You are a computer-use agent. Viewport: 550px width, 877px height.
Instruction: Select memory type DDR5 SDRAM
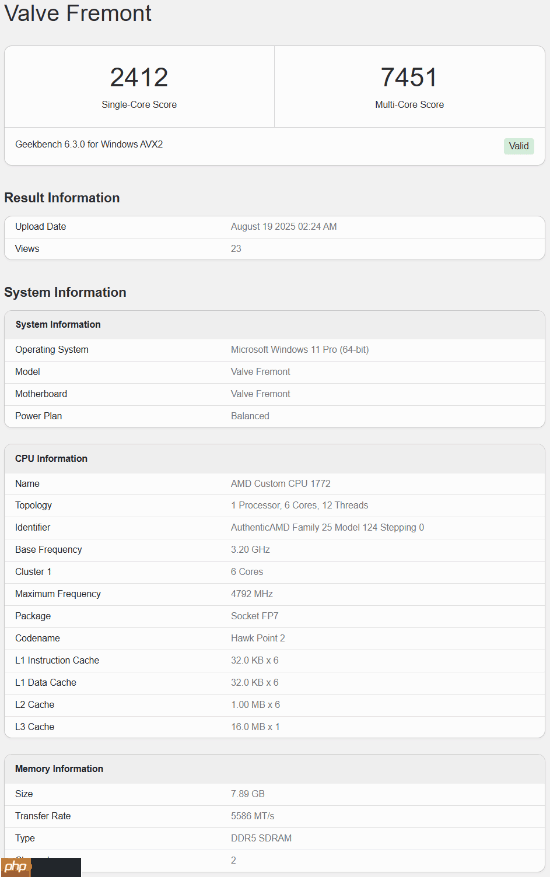click(x=261, y=838)
